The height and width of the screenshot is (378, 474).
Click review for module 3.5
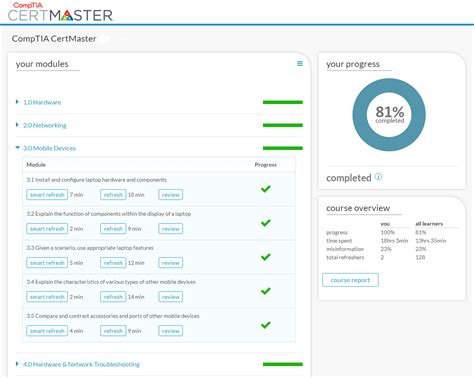(x=171, y=331)
